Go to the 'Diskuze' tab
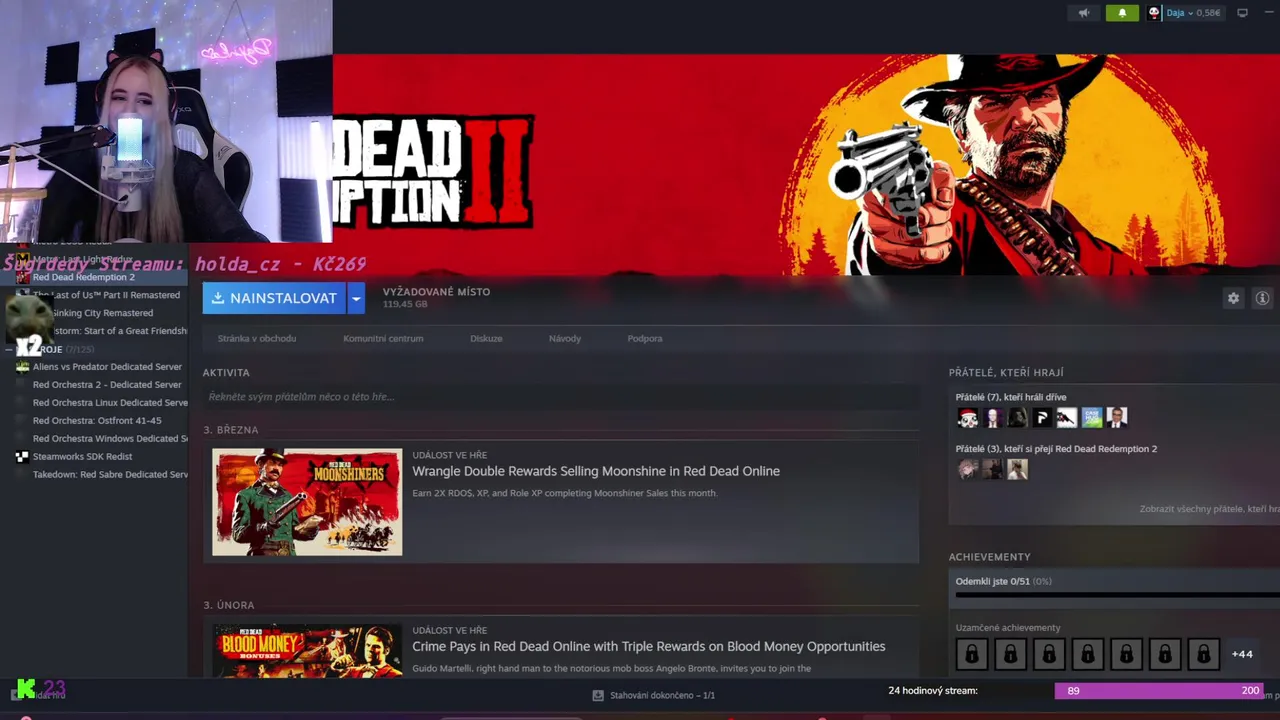 tap(486, 338)
